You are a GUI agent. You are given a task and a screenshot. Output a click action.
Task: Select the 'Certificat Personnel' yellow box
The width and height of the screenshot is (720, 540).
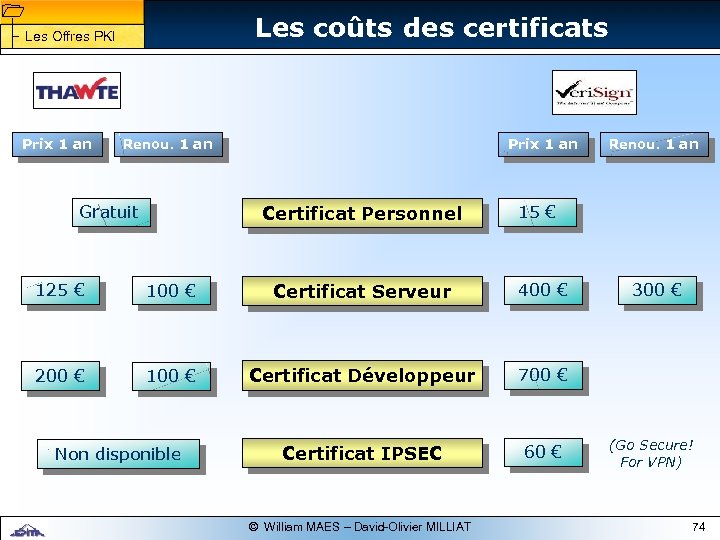pos(362,213)
